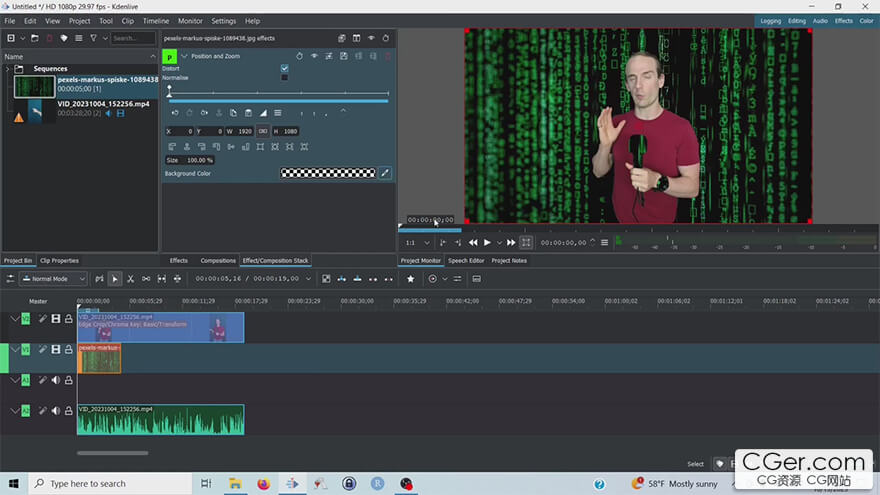Image resolution: width=880 pixels, height=495 pixels.
Task: Toggle the monitor edit mode icon
Action: point(526,242)
